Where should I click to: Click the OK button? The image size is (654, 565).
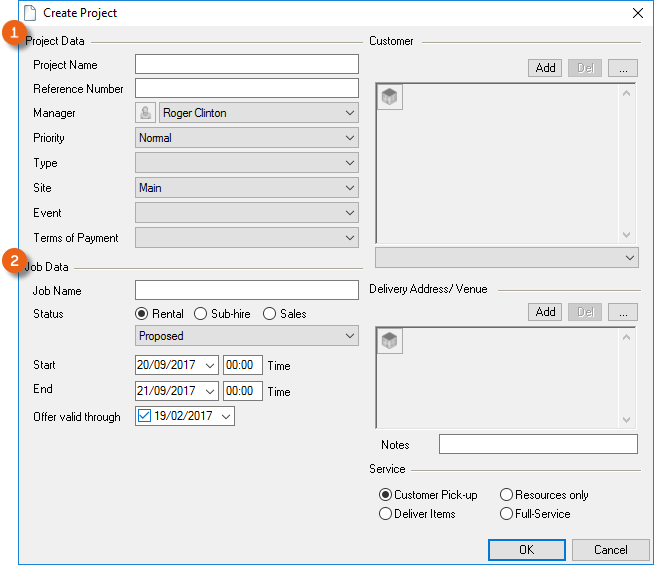pos(526,549)
